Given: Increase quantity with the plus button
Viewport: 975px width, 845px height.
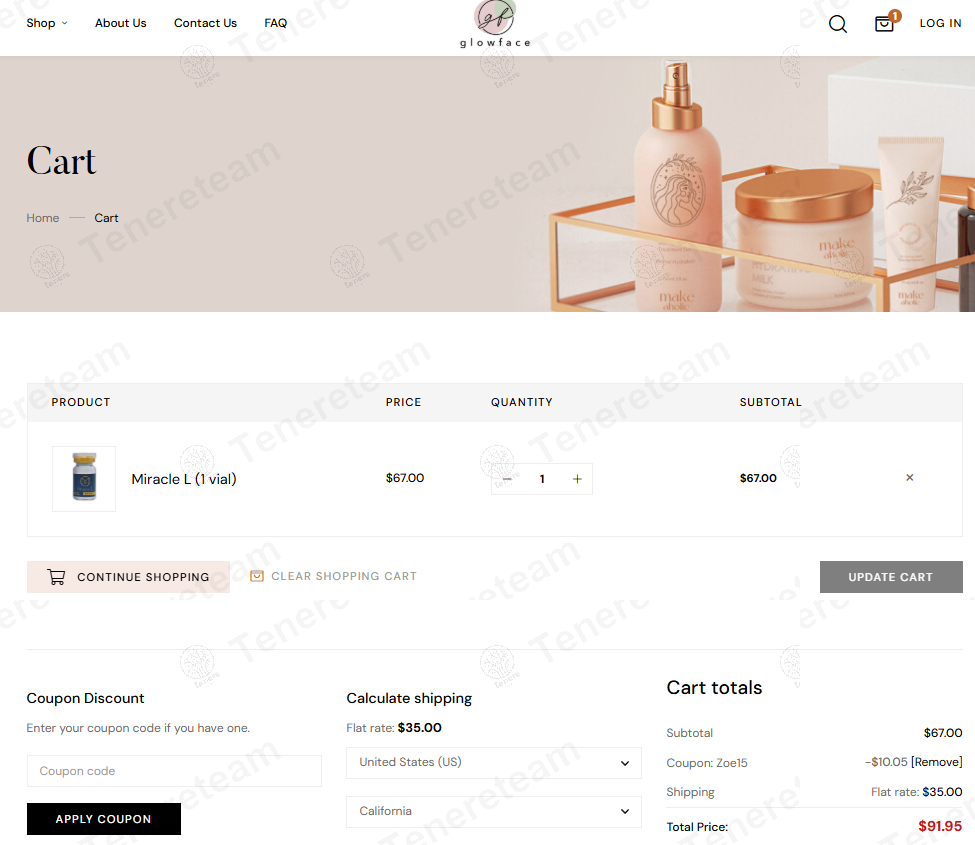Looking at the screenshot, I should [577, 479].
